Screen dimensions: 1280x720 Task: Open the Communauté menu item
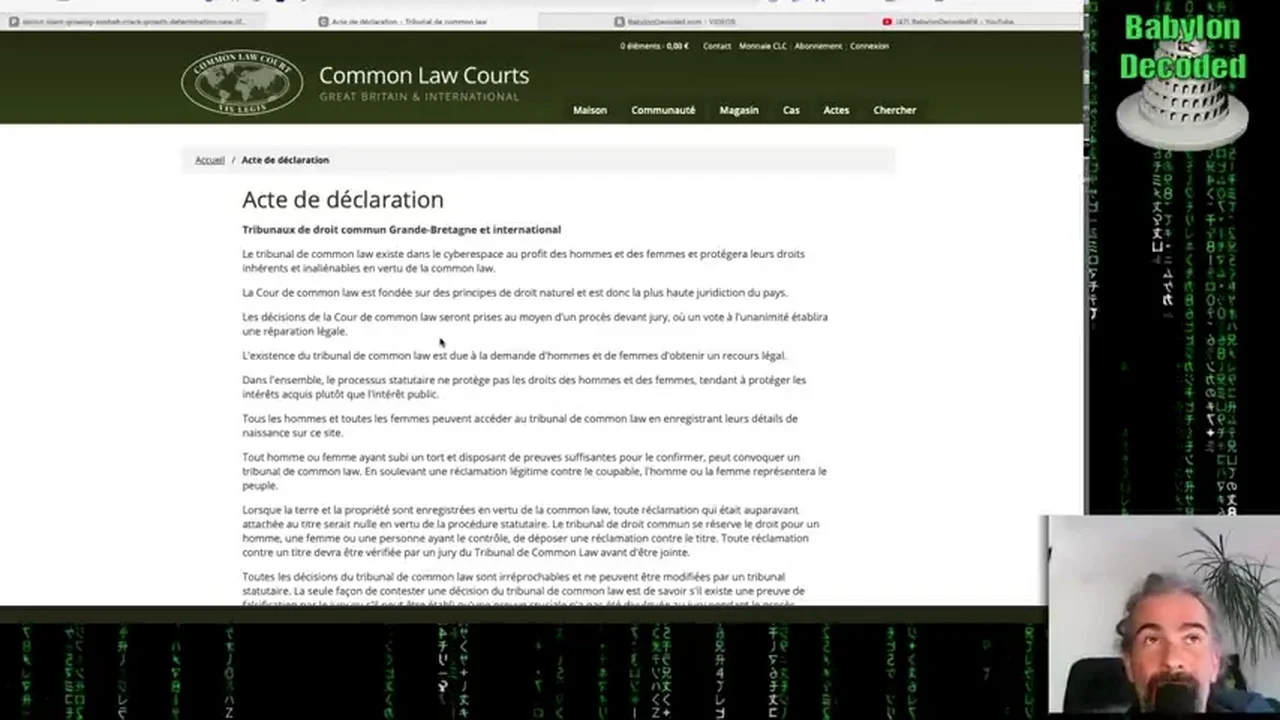[x=663, y=110]
